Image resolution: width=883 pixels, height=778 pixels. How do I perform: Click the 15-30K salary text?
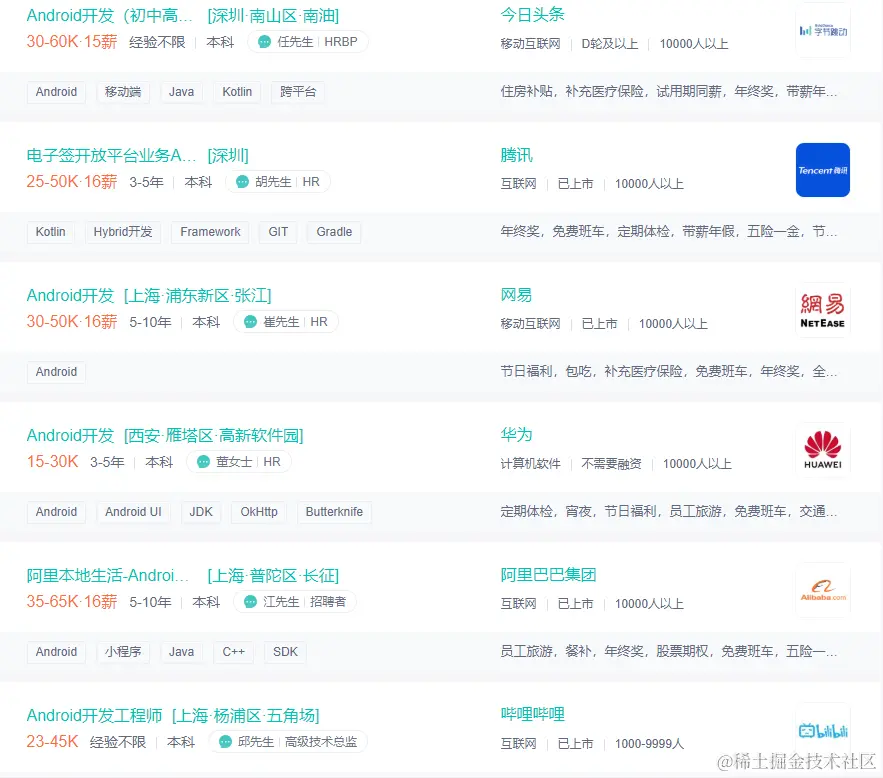tap(52, 462)
